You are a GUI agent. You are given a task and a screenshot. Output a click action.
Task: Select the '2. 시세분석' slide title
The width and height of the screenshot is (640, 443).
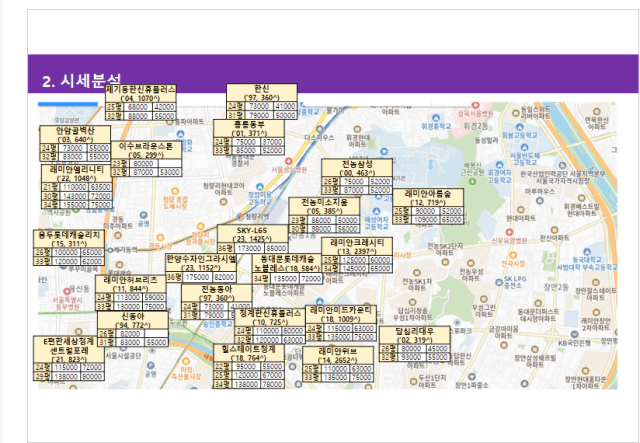click(x=82, y=80)
